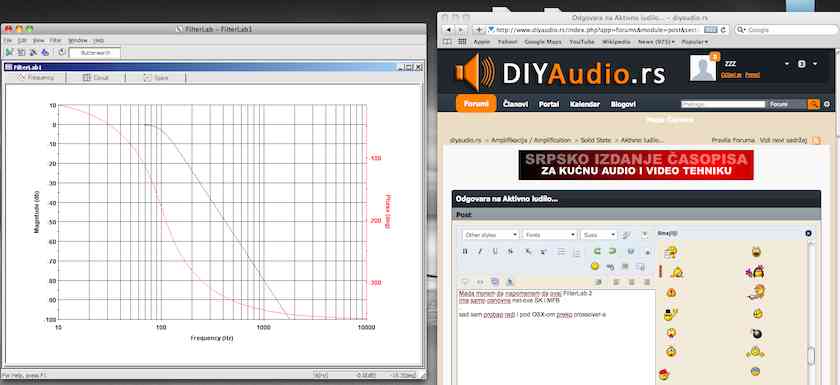Image resolution: width=840 pixels, height=385 pixels.
Task: Close the smilies sidebar with round icon
Action: coord(808,233)
